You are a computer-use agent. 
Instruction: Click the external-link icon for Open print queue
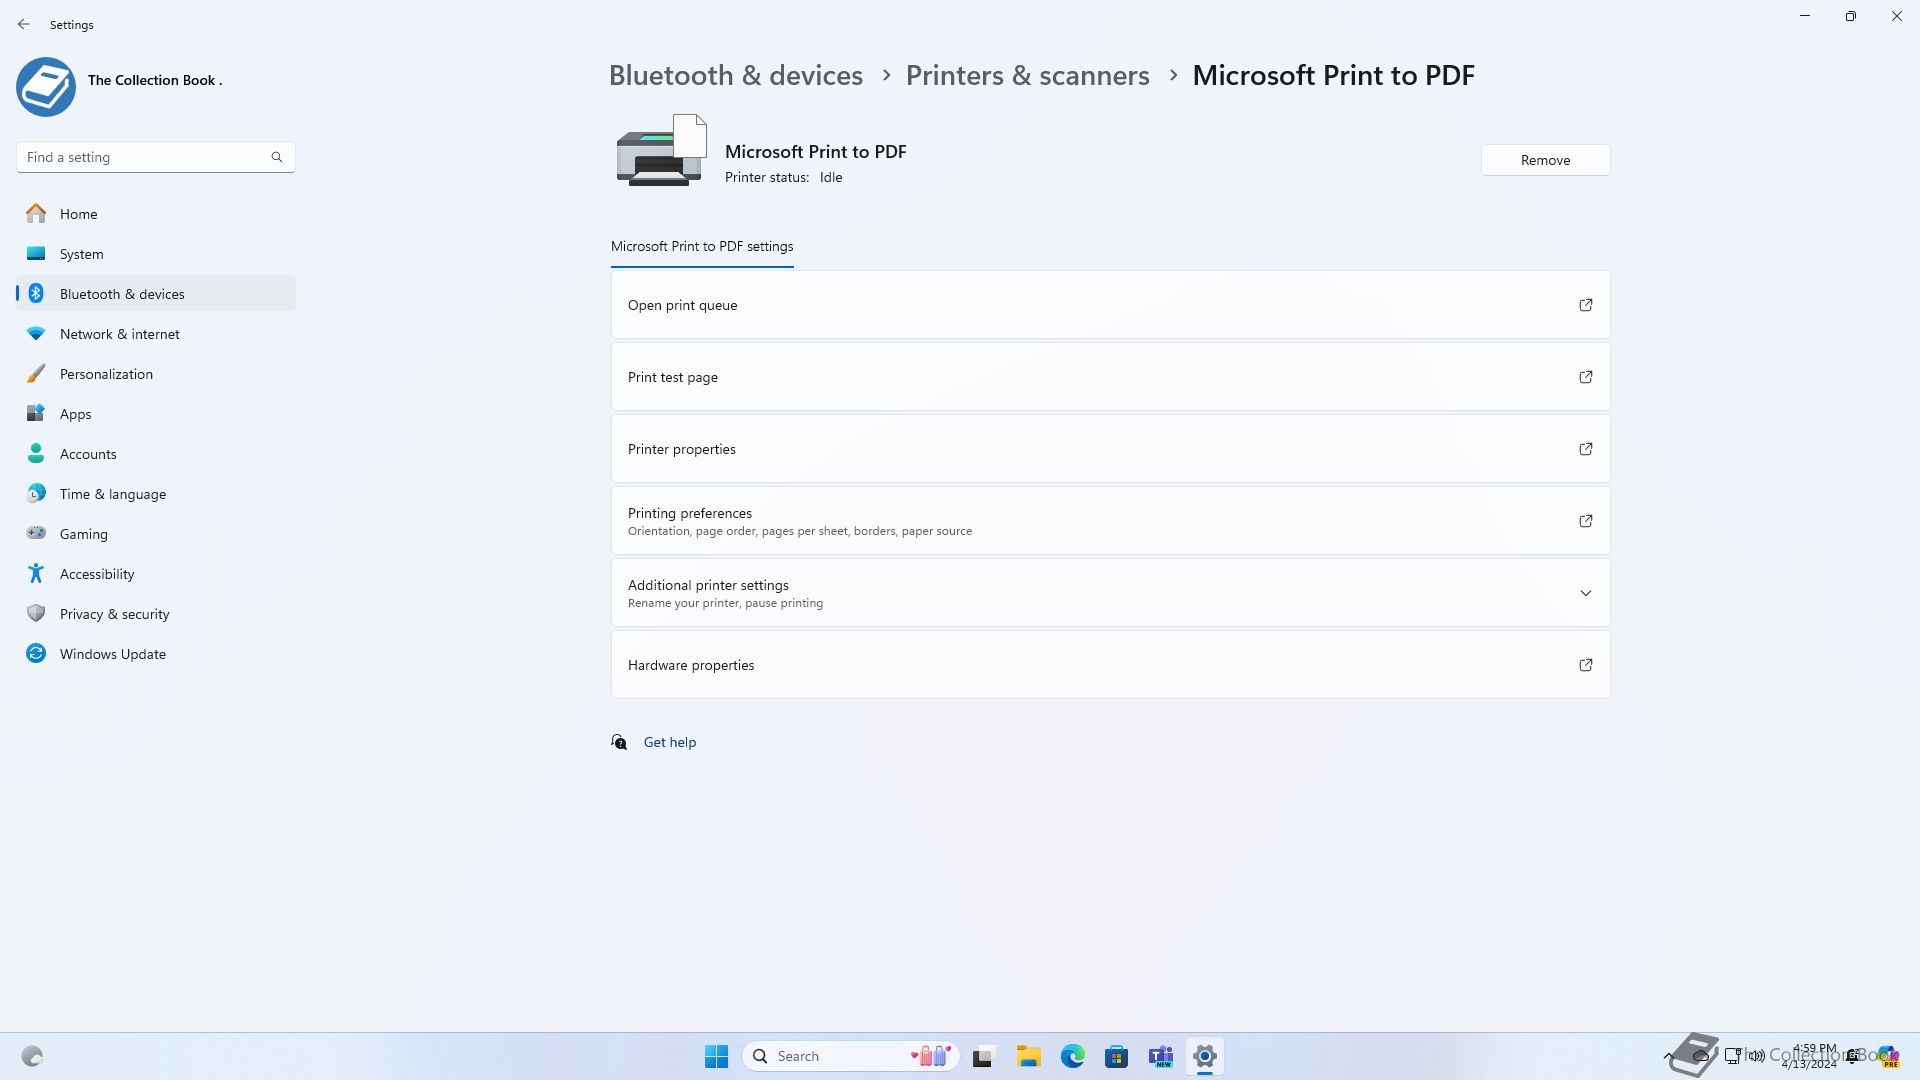click(1586, 305)
